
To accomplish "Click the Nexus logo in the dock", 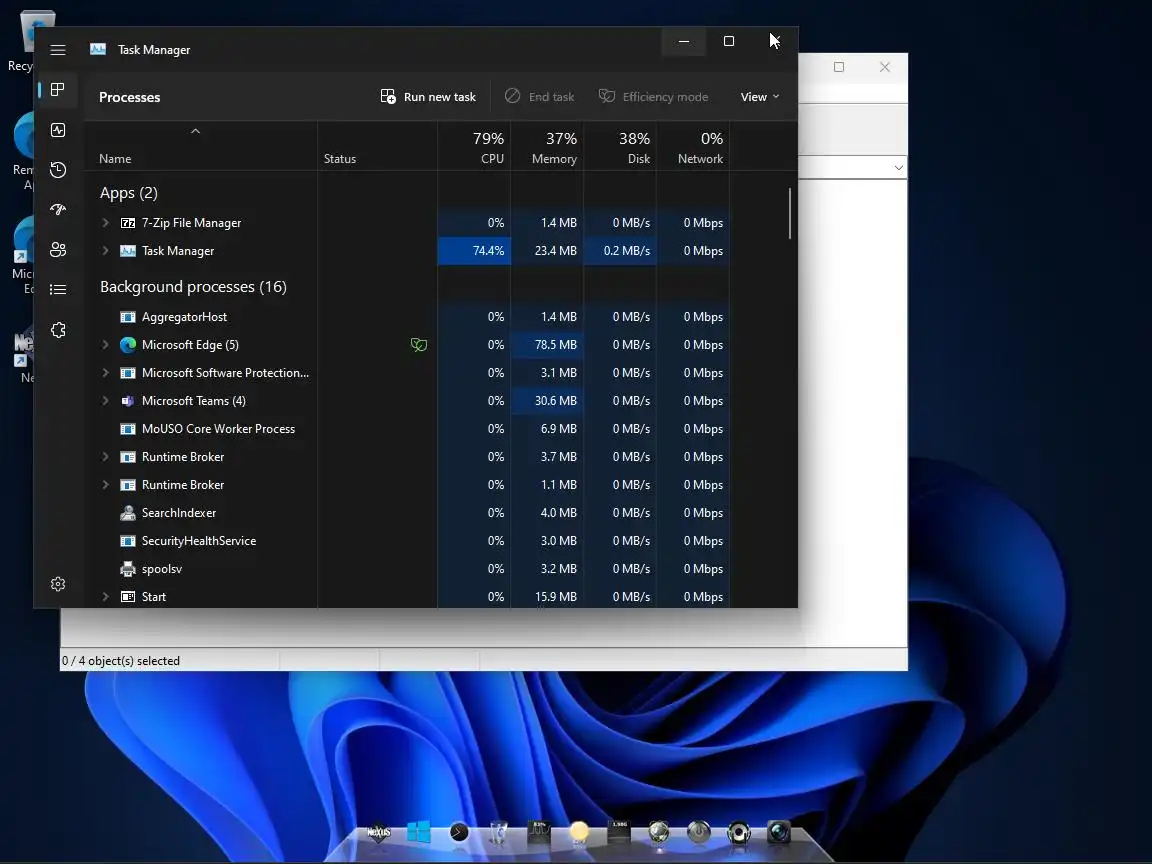I will tap(378, 832).
